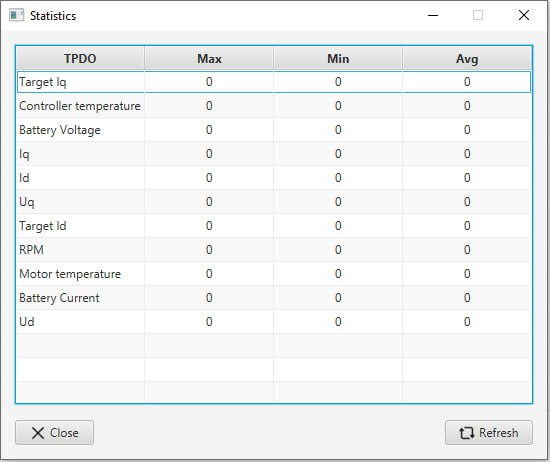
Task: Select the Iq row
Action: tap(274, 154)
